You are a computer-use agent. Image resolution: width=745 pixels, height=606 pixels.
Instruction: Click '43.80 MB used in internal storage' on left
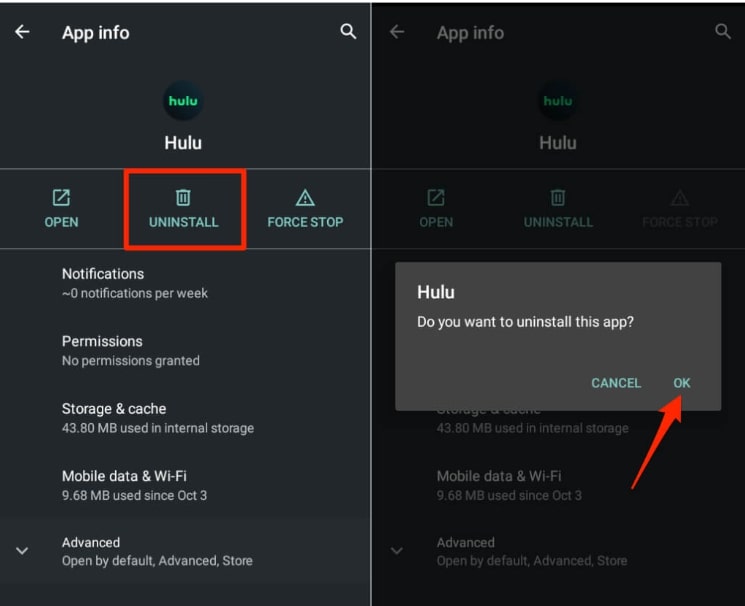point(158,428)
